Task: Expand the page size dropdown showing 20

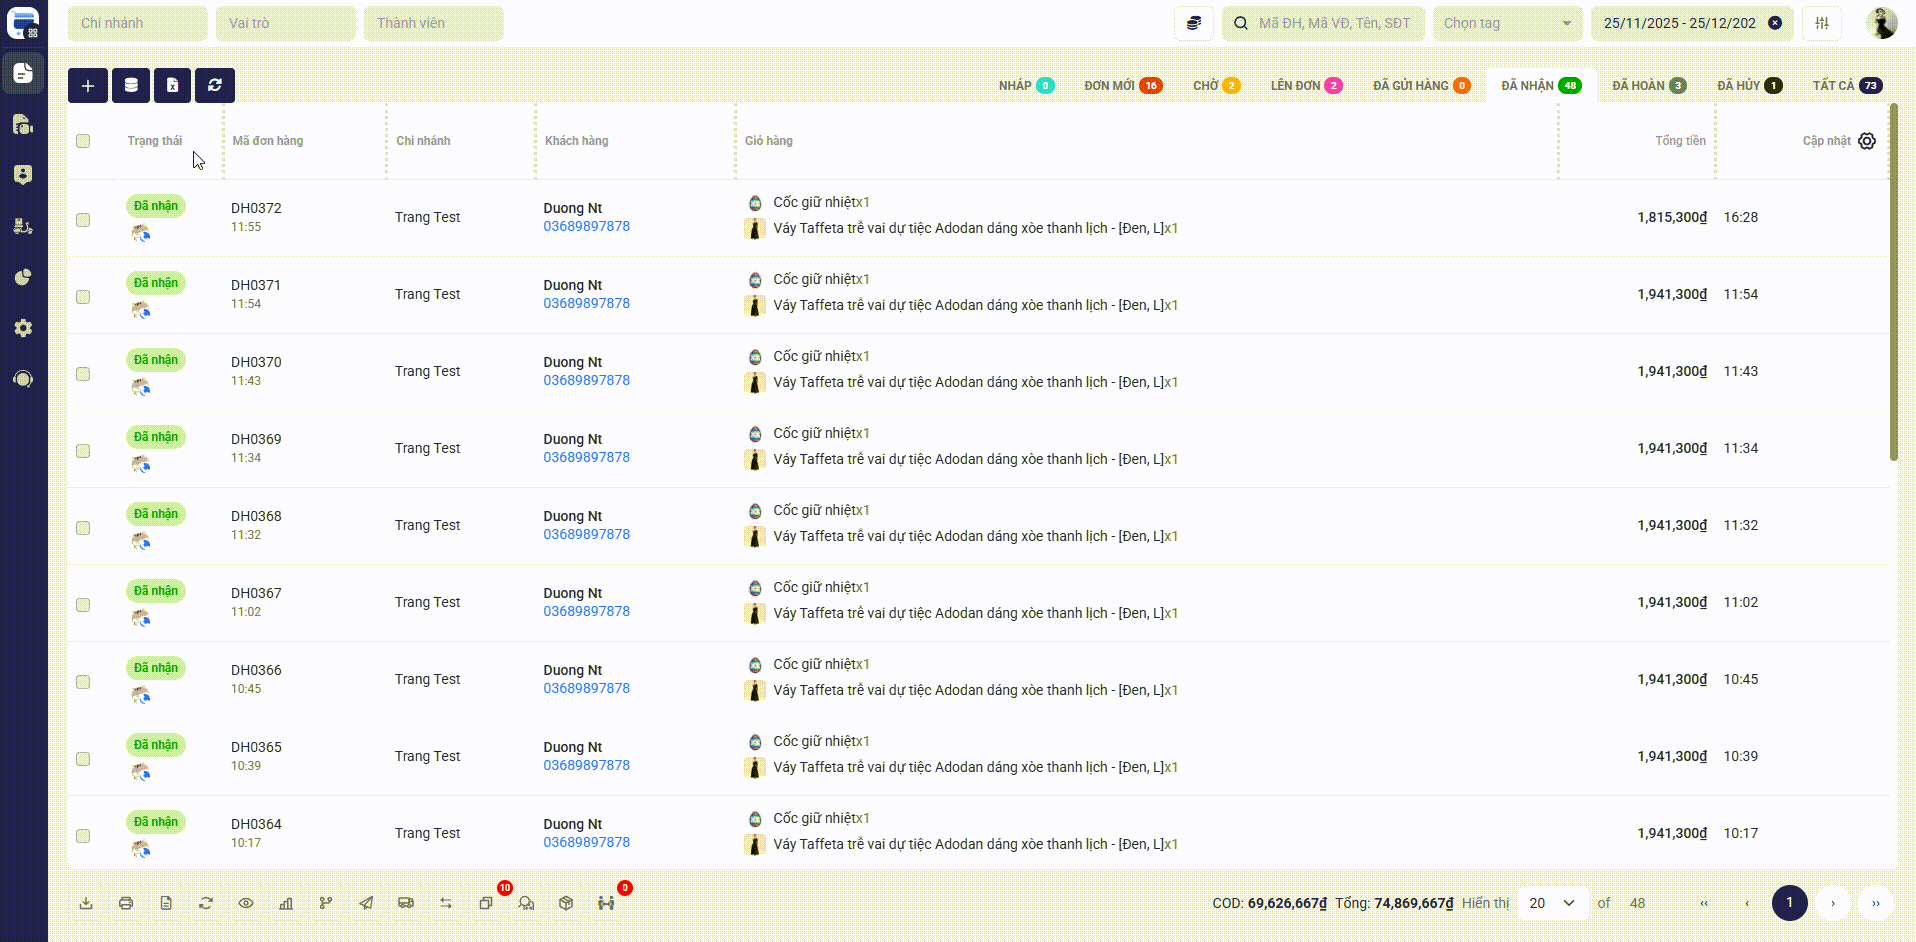Action: 1552,903
